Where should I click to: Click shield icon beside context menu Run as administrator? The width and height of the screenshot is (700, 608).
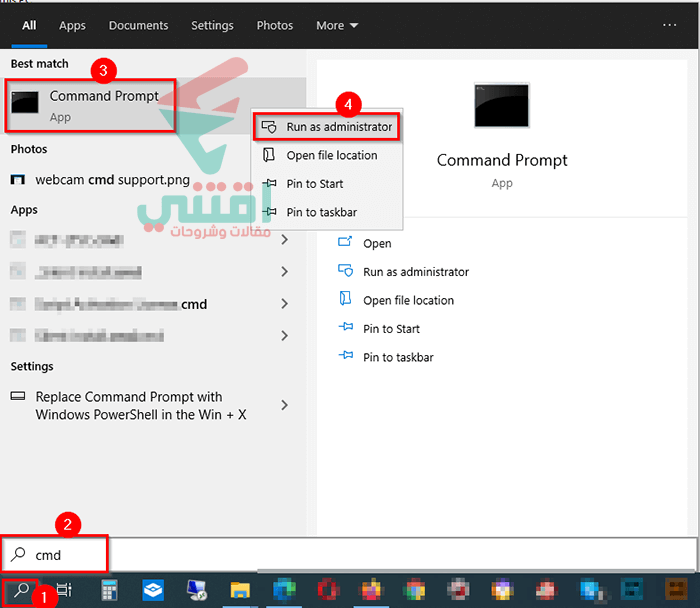(x=269, y=127)
